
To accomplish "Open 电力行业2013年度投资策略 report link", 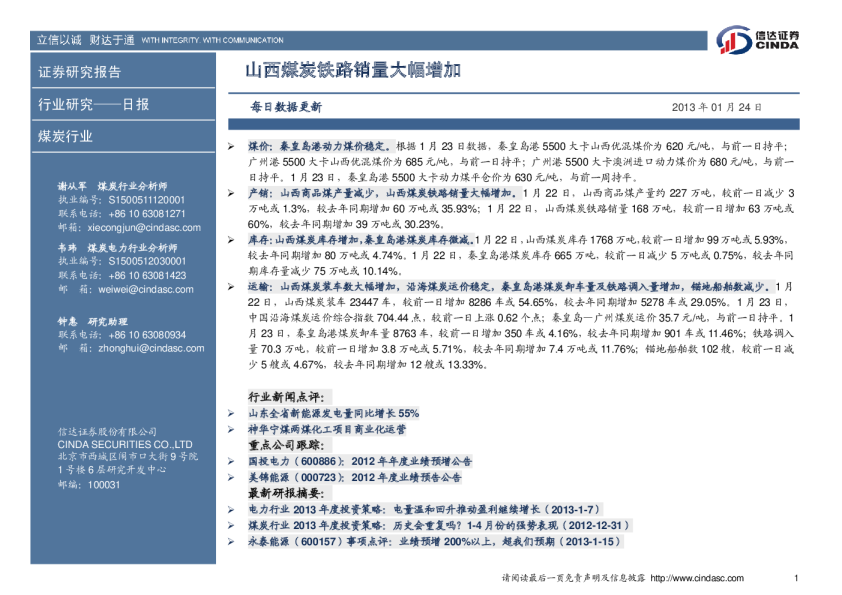I will [411, 510].
